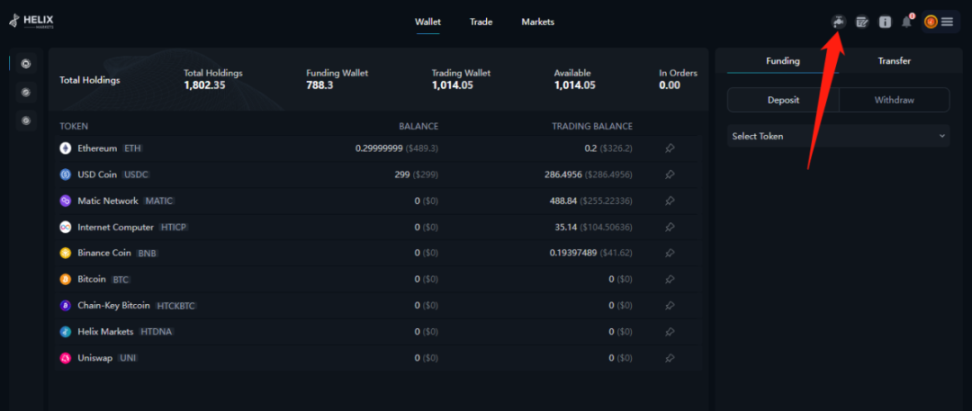Choose the Deposit option
This screenshot has width=972, height=411.
click(x=784, y=100)
